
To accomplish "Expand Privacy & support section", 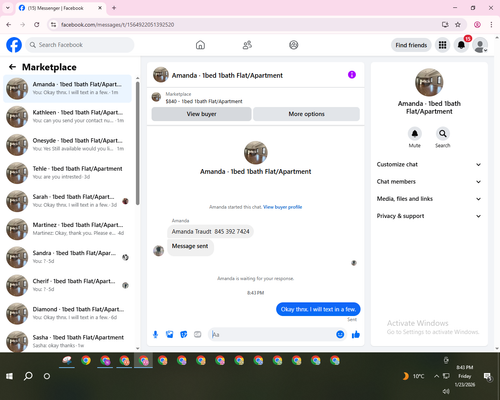I will click(429, 216).
